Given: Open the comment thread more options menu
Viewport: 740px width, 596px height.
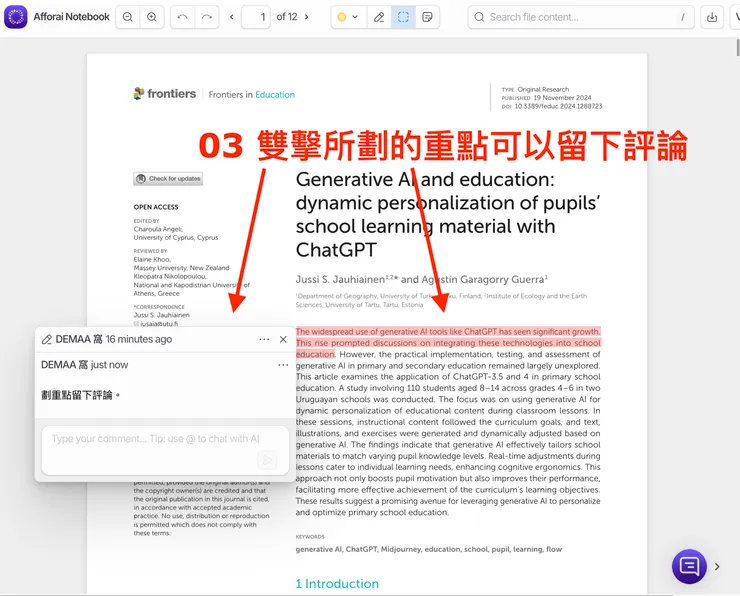Looking at the screenshot, I should (264, 339).
